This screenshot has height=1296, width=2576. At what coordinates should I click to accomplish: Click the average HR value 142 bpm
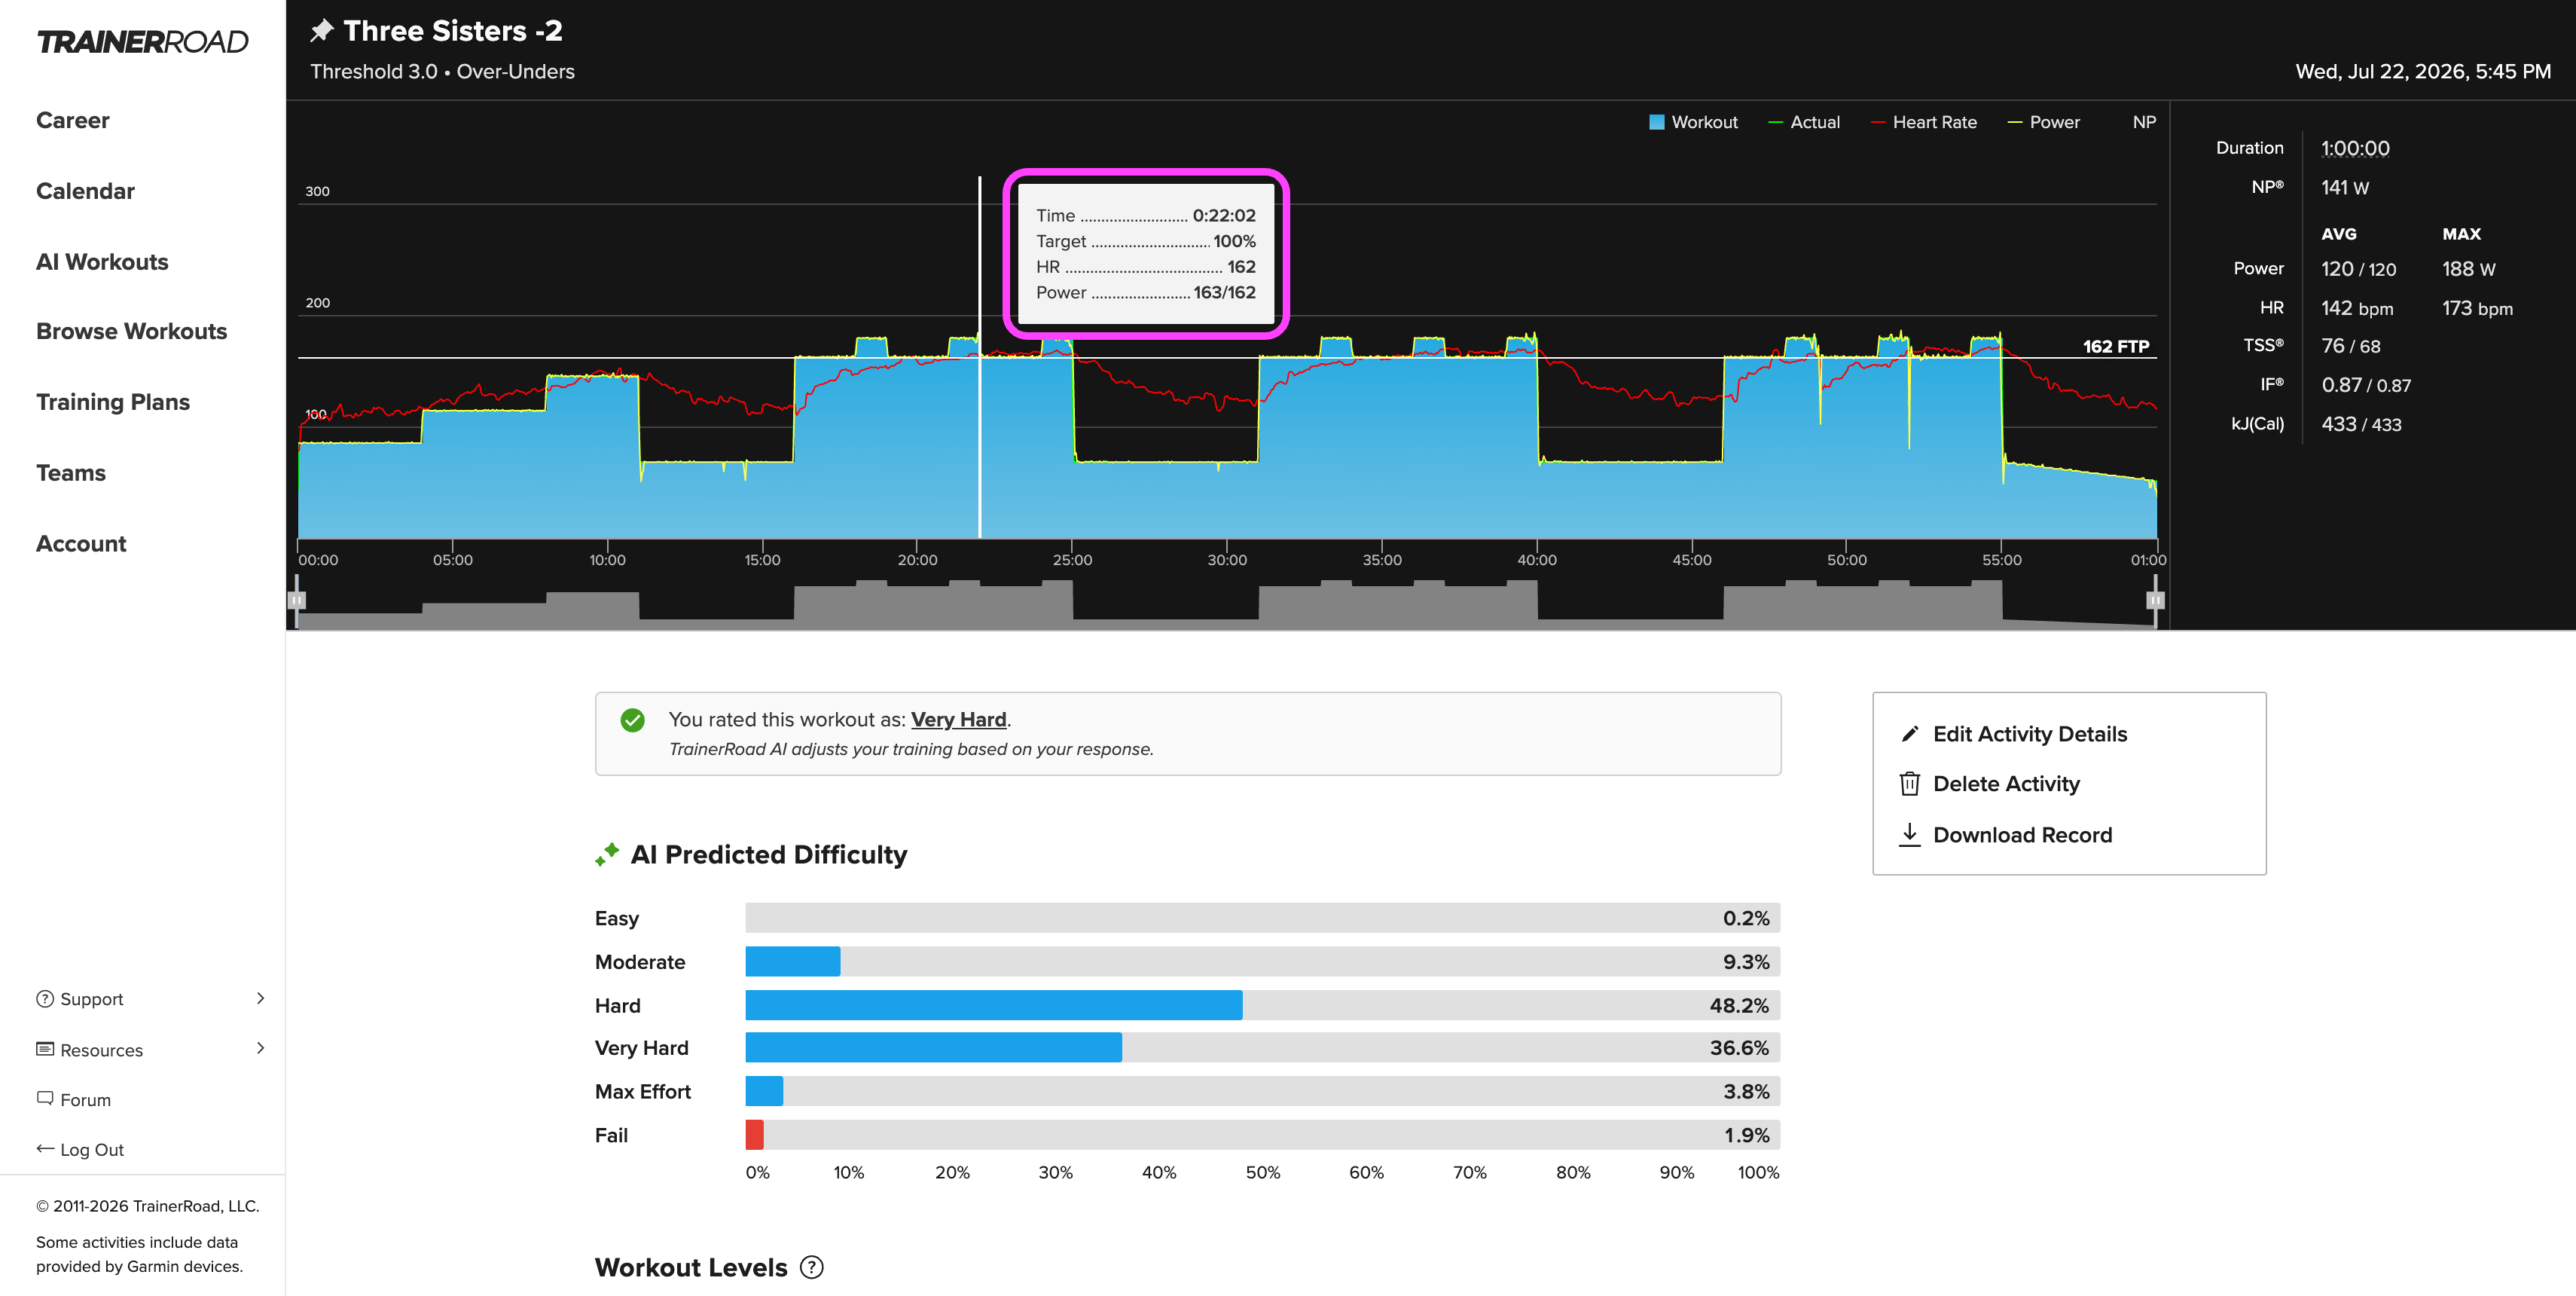[x=2357, y=309]
